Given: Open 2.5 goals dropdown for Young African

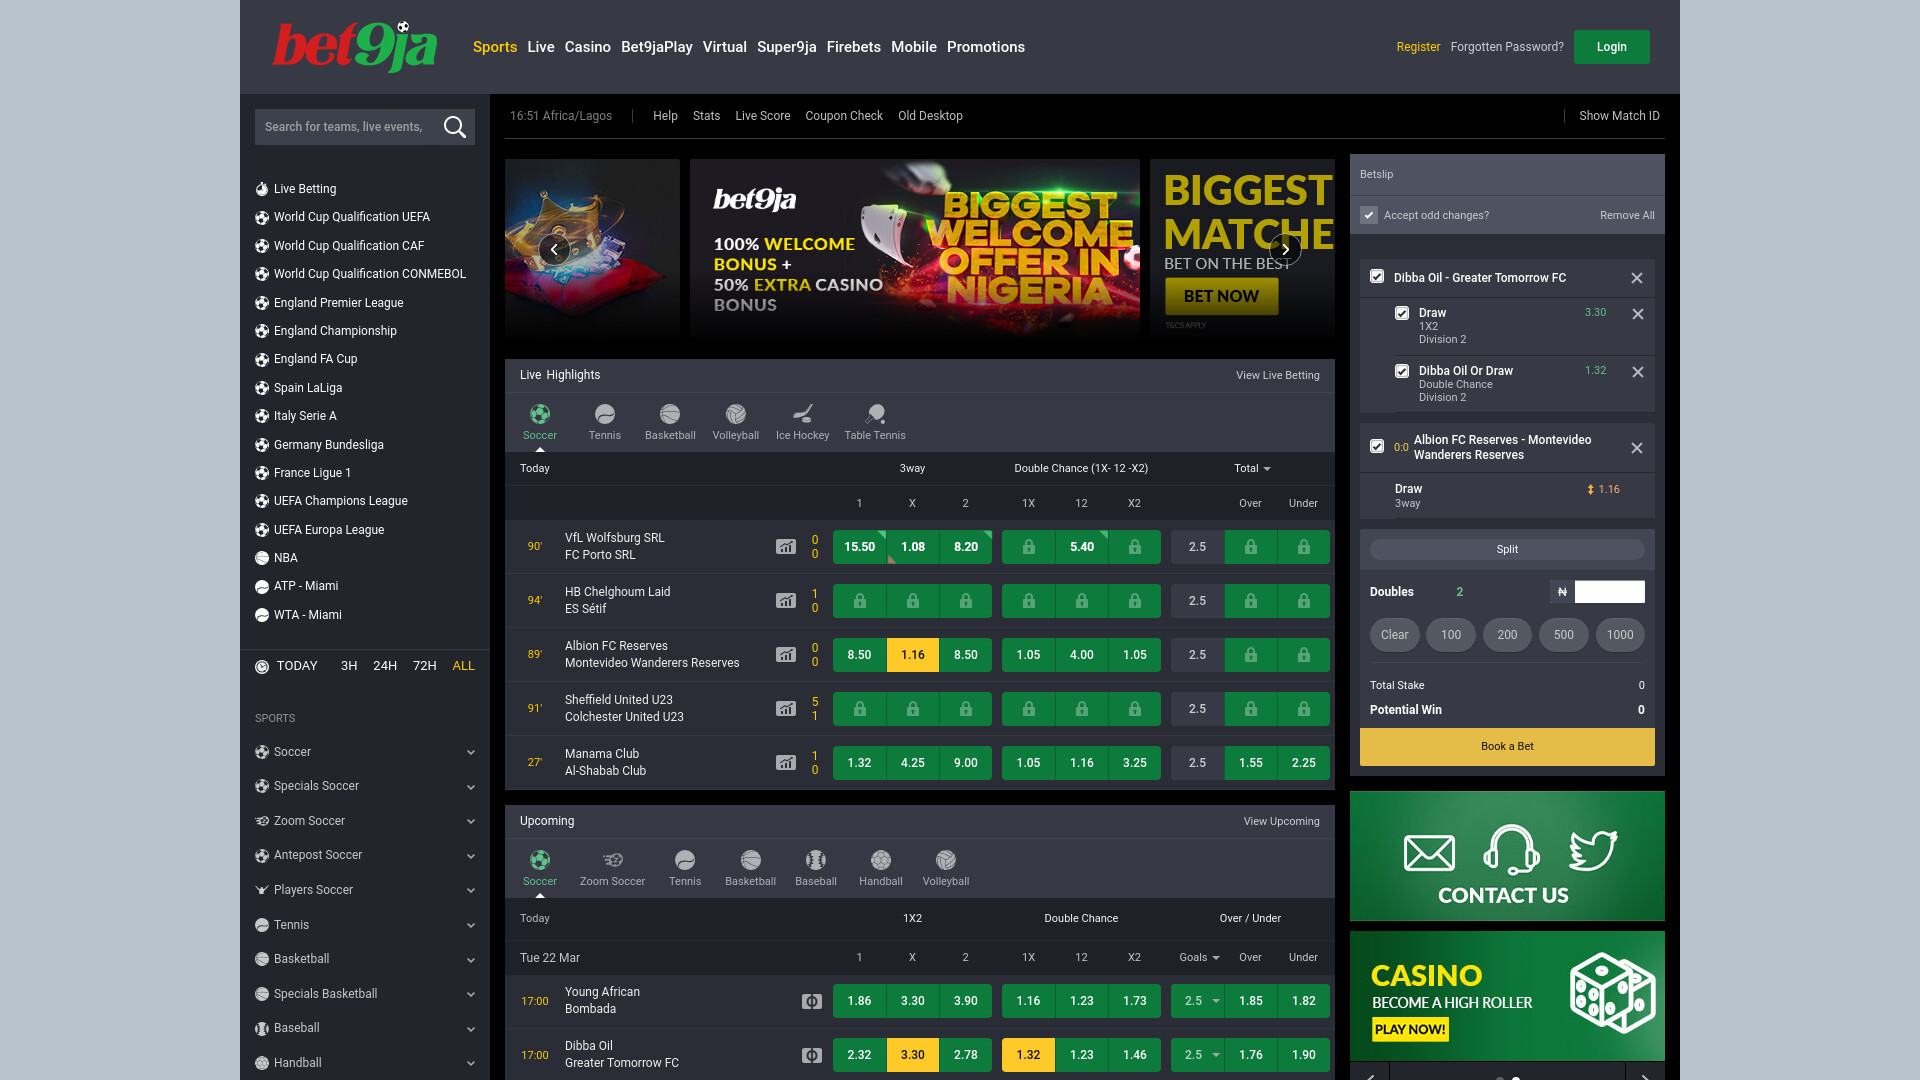Looking at the screenshot, I should pyautogui.click(x=1198, y=1001).
